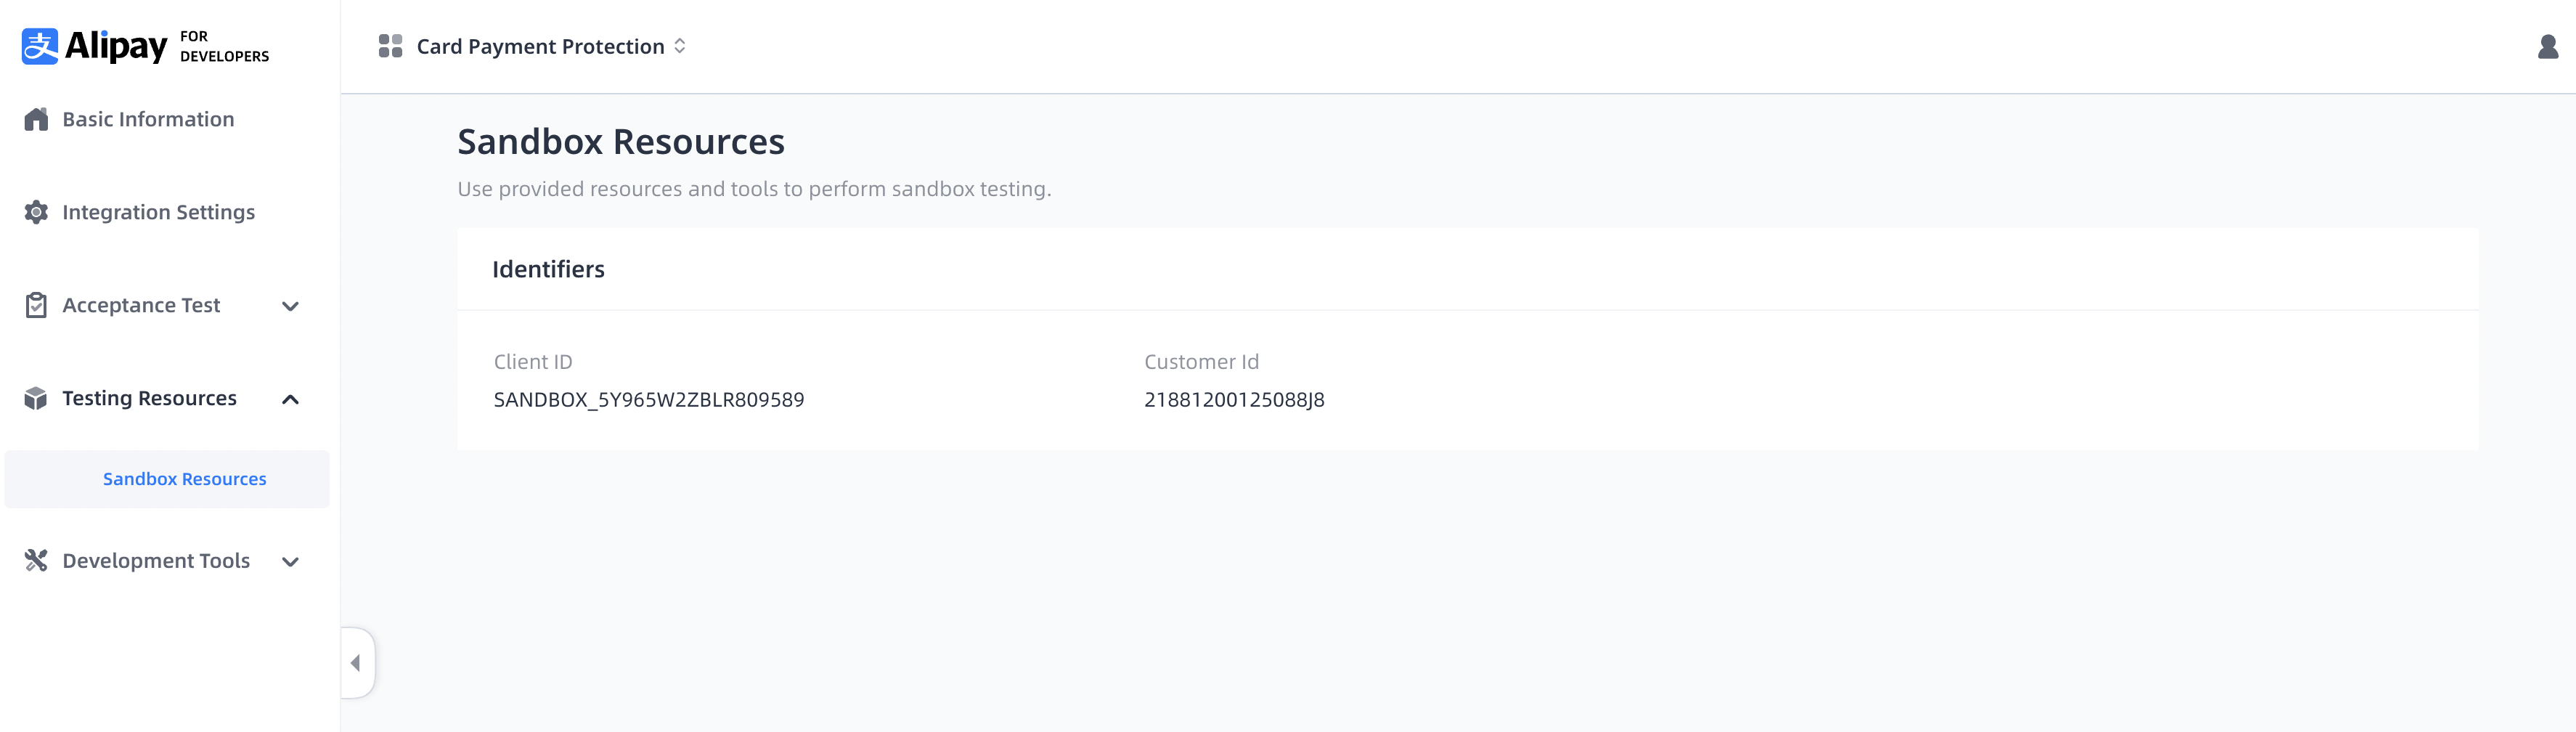Image resolution: width=2576 pixels, height=732 pixels.
Task: Open the Card Payment Protection switcher
Action: point(550,46)
